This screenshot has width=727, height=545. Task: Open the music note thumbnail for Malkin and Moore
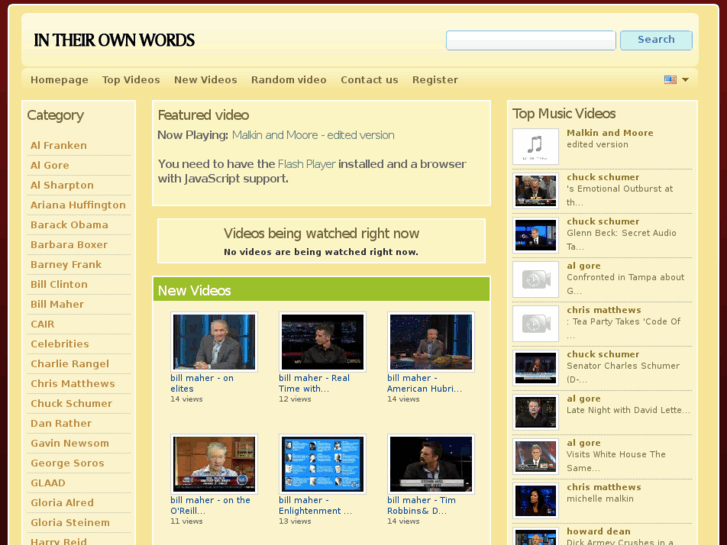(x=536, y=147)
